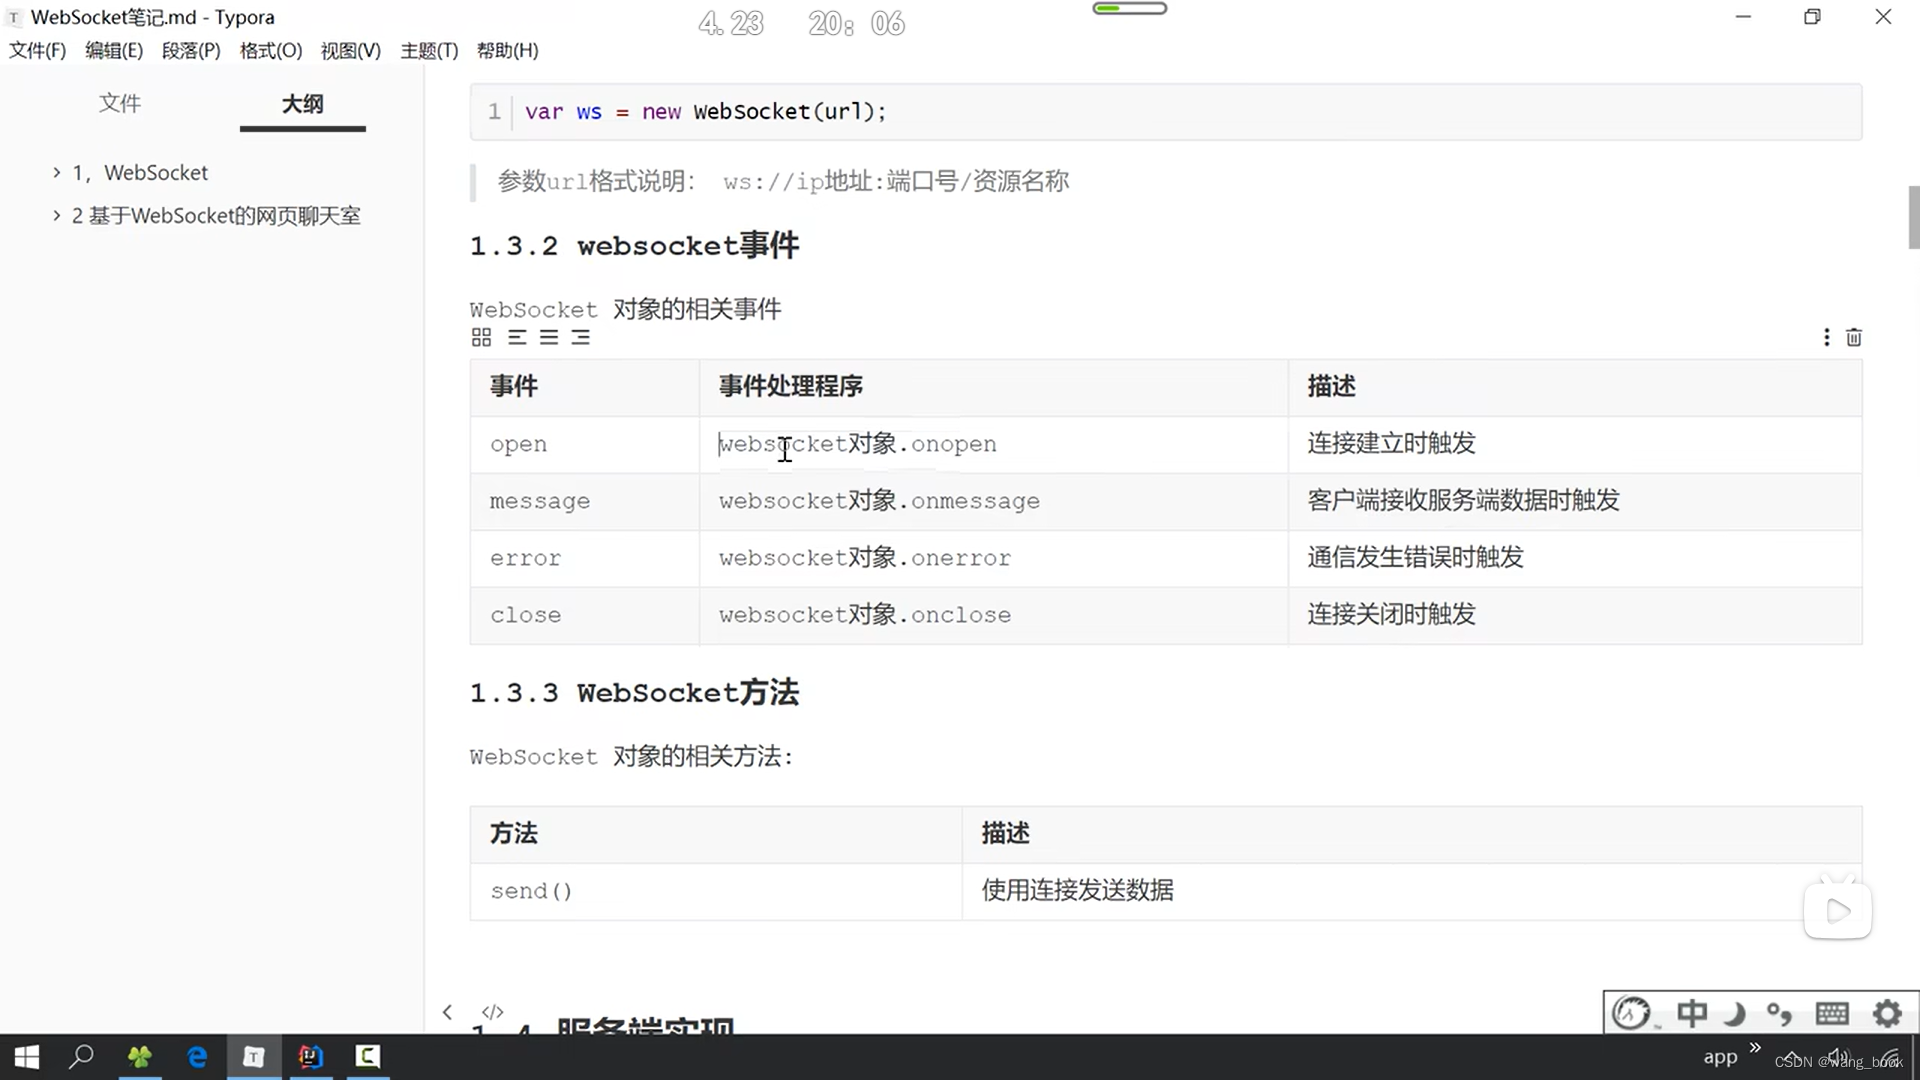Click the '连接建立时触发' description cell
Image resolution: width=1920 pixels, height=1080 pixels.
pyautogui.click(x=1575, y=444)
